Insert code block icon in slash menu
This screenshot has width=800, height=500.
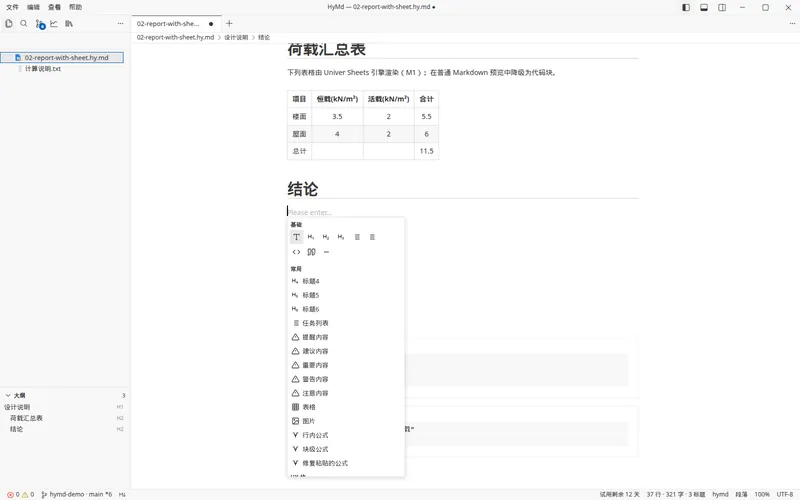296,252
